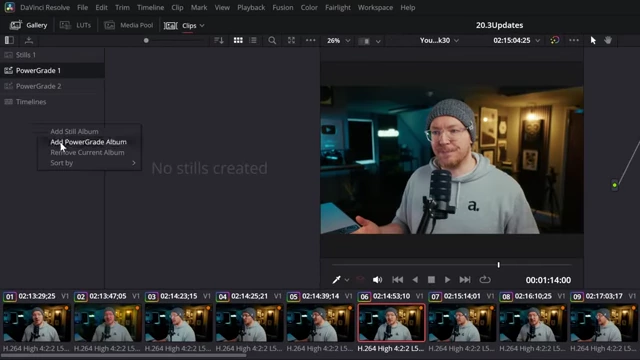Select the Stills 1 album
The image size is (640, 360).
[52, 55]
